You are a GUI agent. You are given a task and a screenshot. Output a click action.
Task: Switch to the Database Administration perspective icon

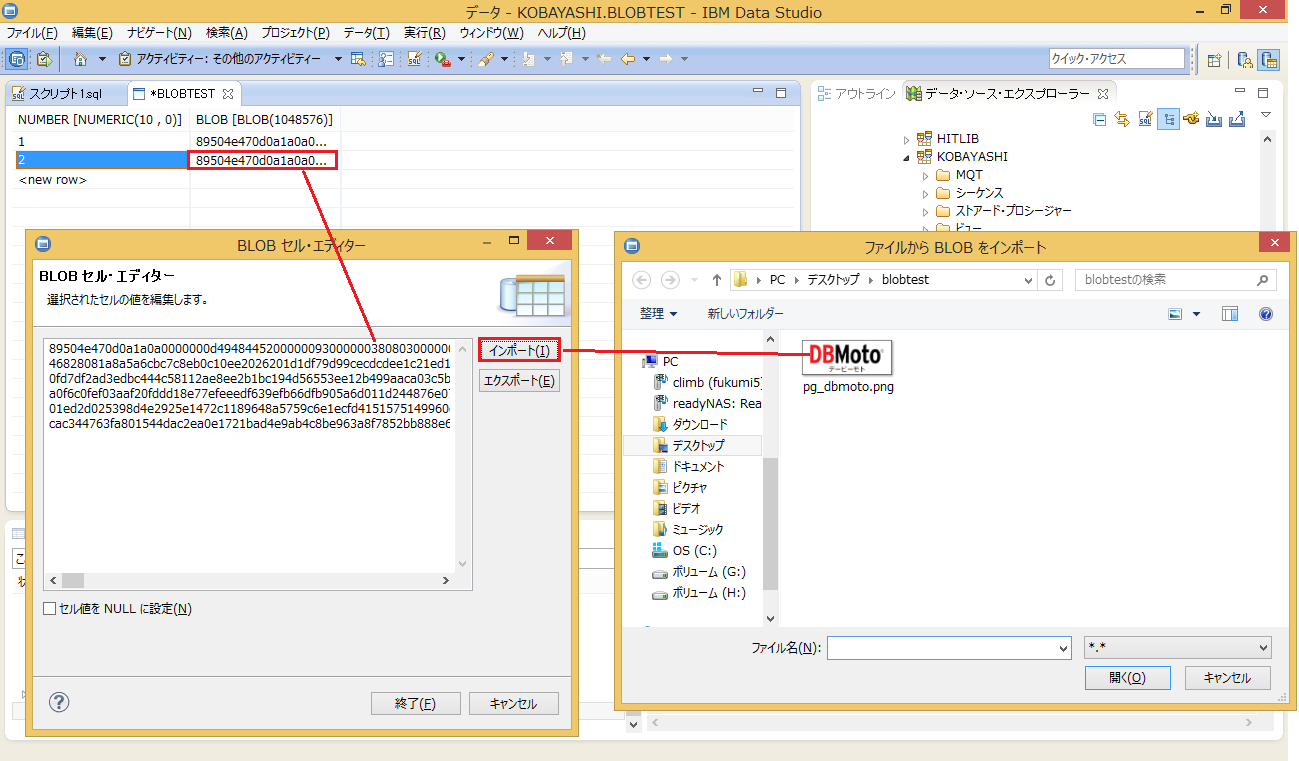point(1245,59)
